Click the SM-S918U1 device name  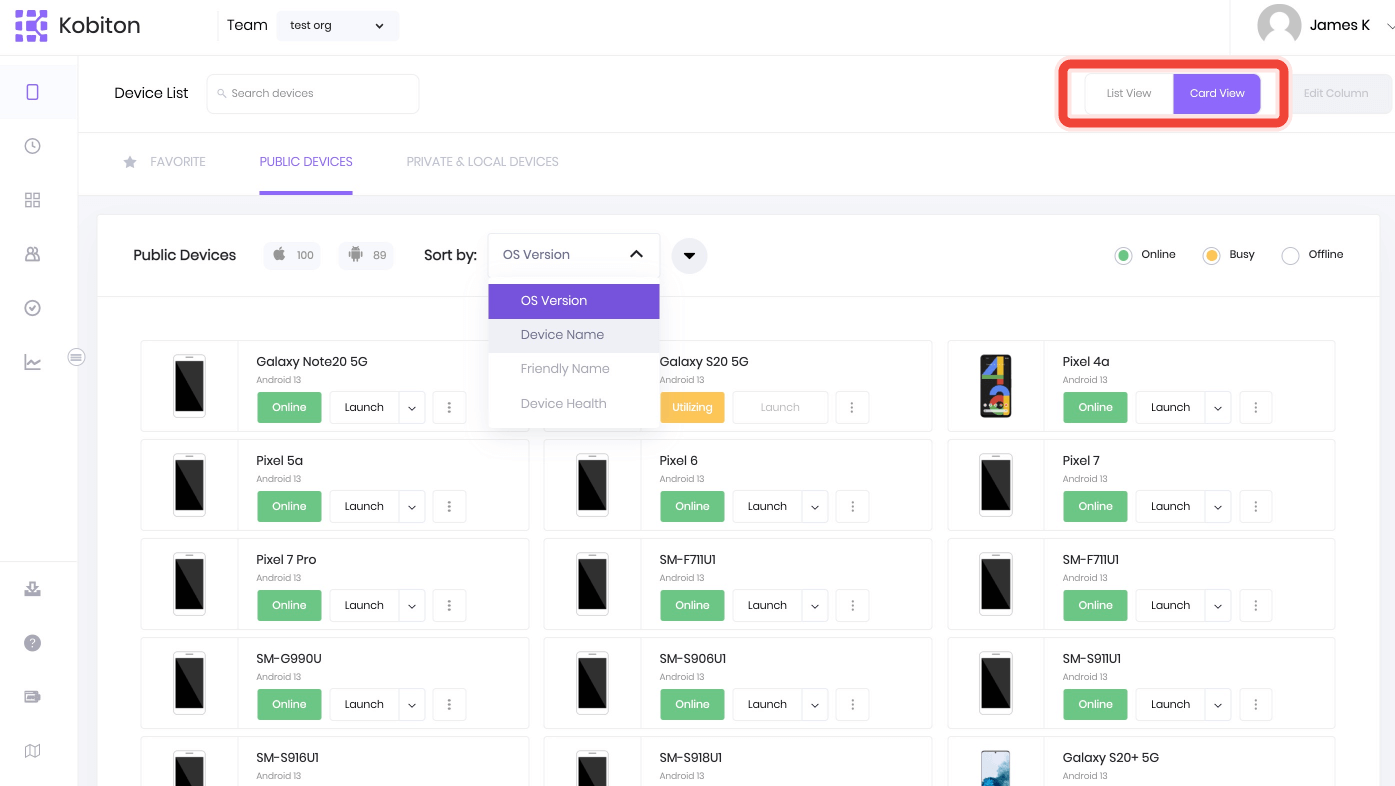(691, 758)
